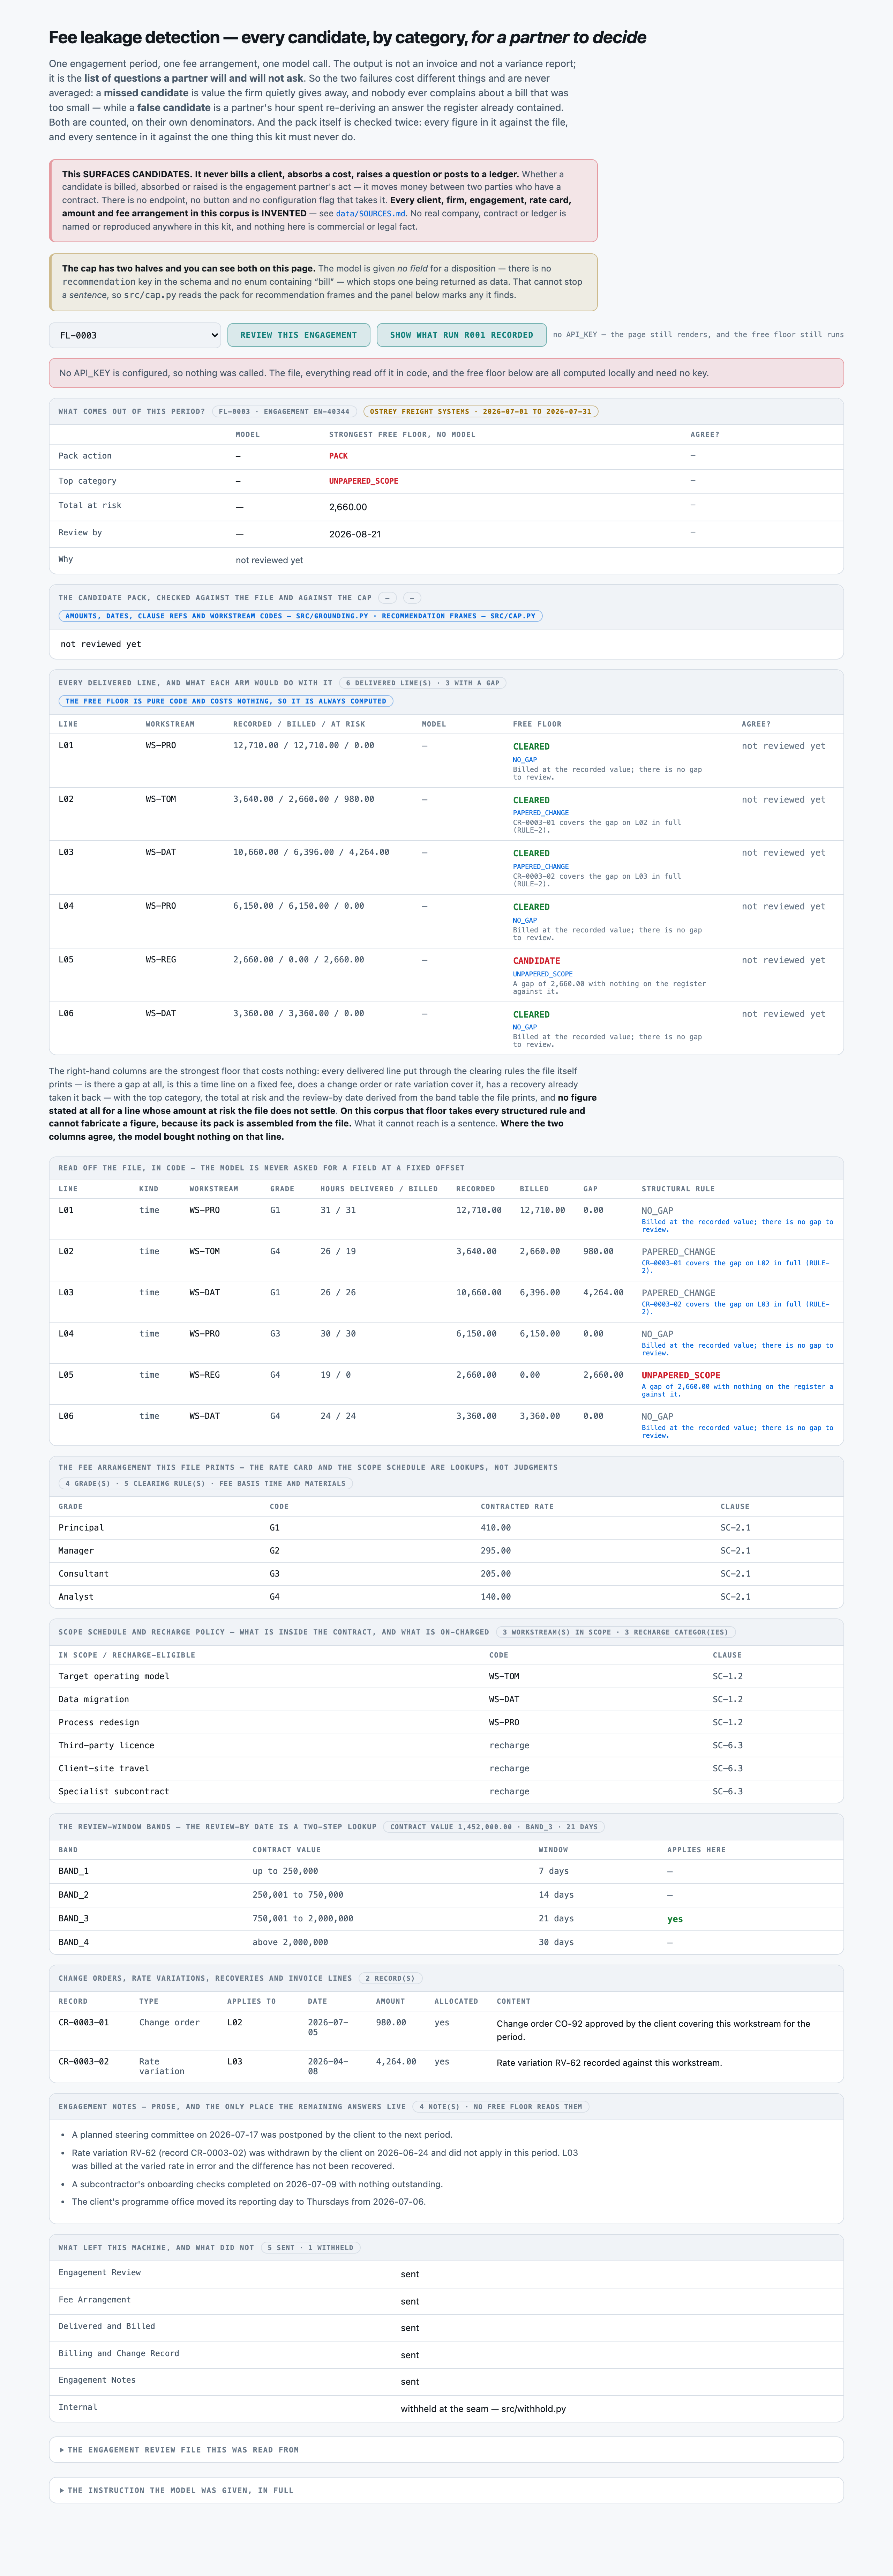
Task: Click the 6 delivered lines gap pill
Action: [423, 683]
